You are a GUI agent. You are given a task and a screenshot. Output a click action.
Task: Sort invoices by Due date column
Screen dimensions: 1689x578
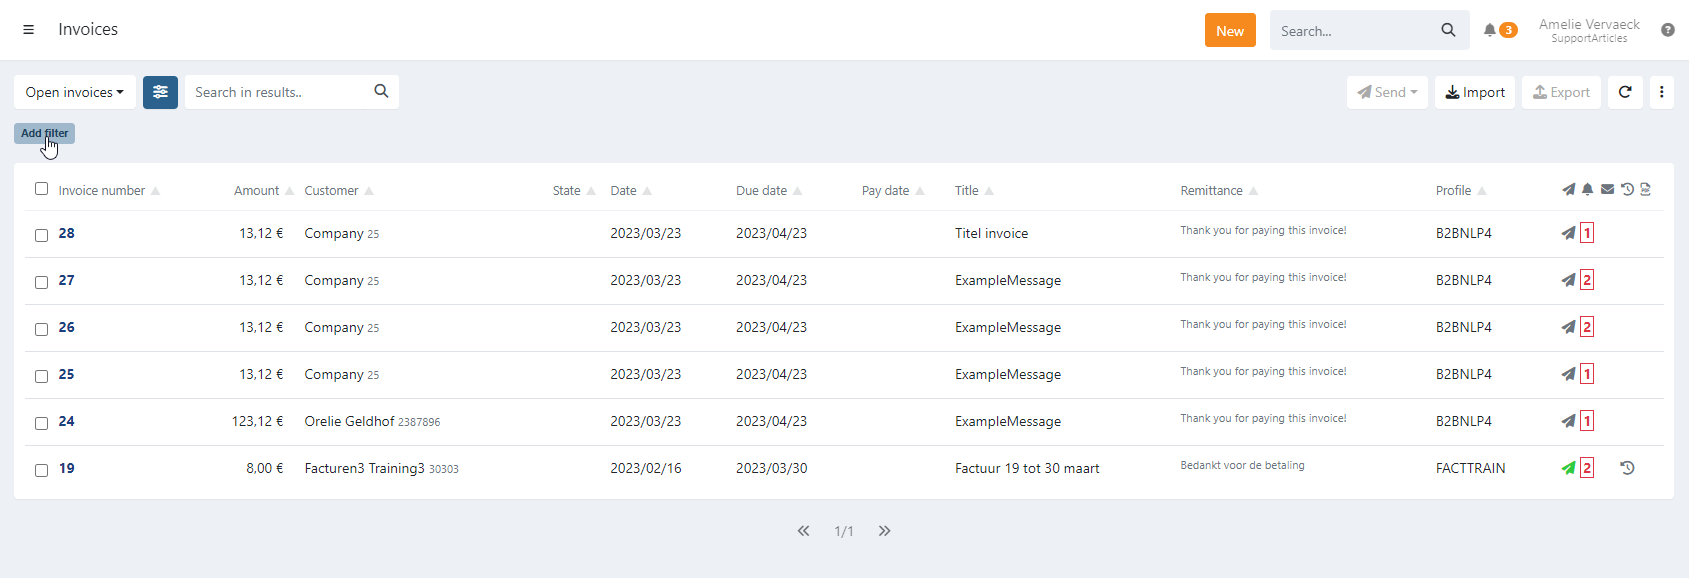[x=762, y=191]
